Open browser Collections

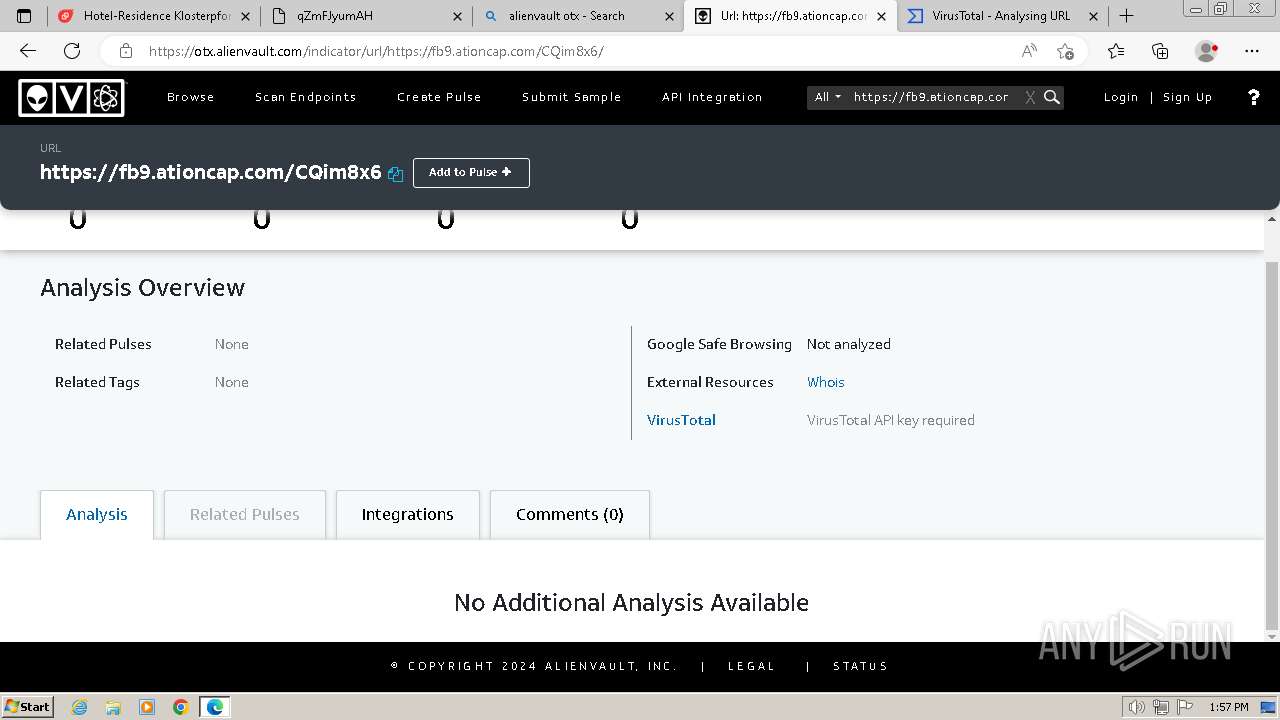pyautogui.click(x=1160, y=51)
